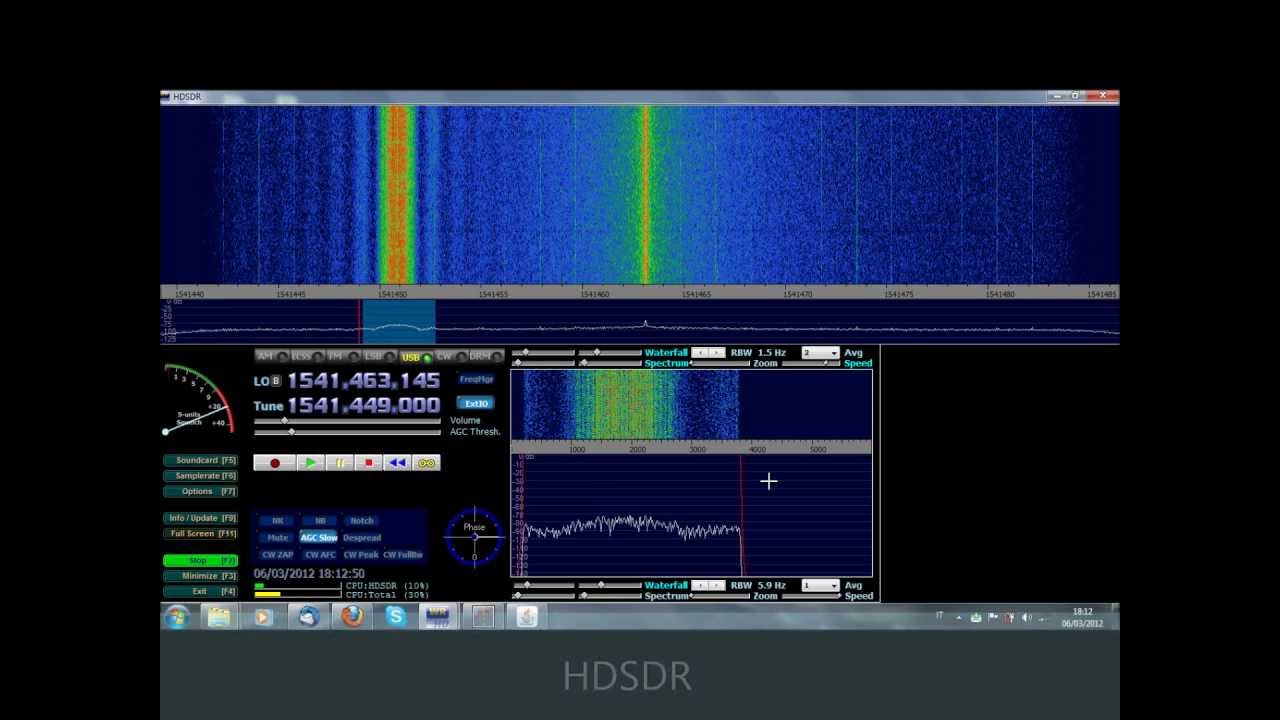Click the highlighted filter passband in RF spectrum
Screen dimensions: 1280x720
point(398,321)
